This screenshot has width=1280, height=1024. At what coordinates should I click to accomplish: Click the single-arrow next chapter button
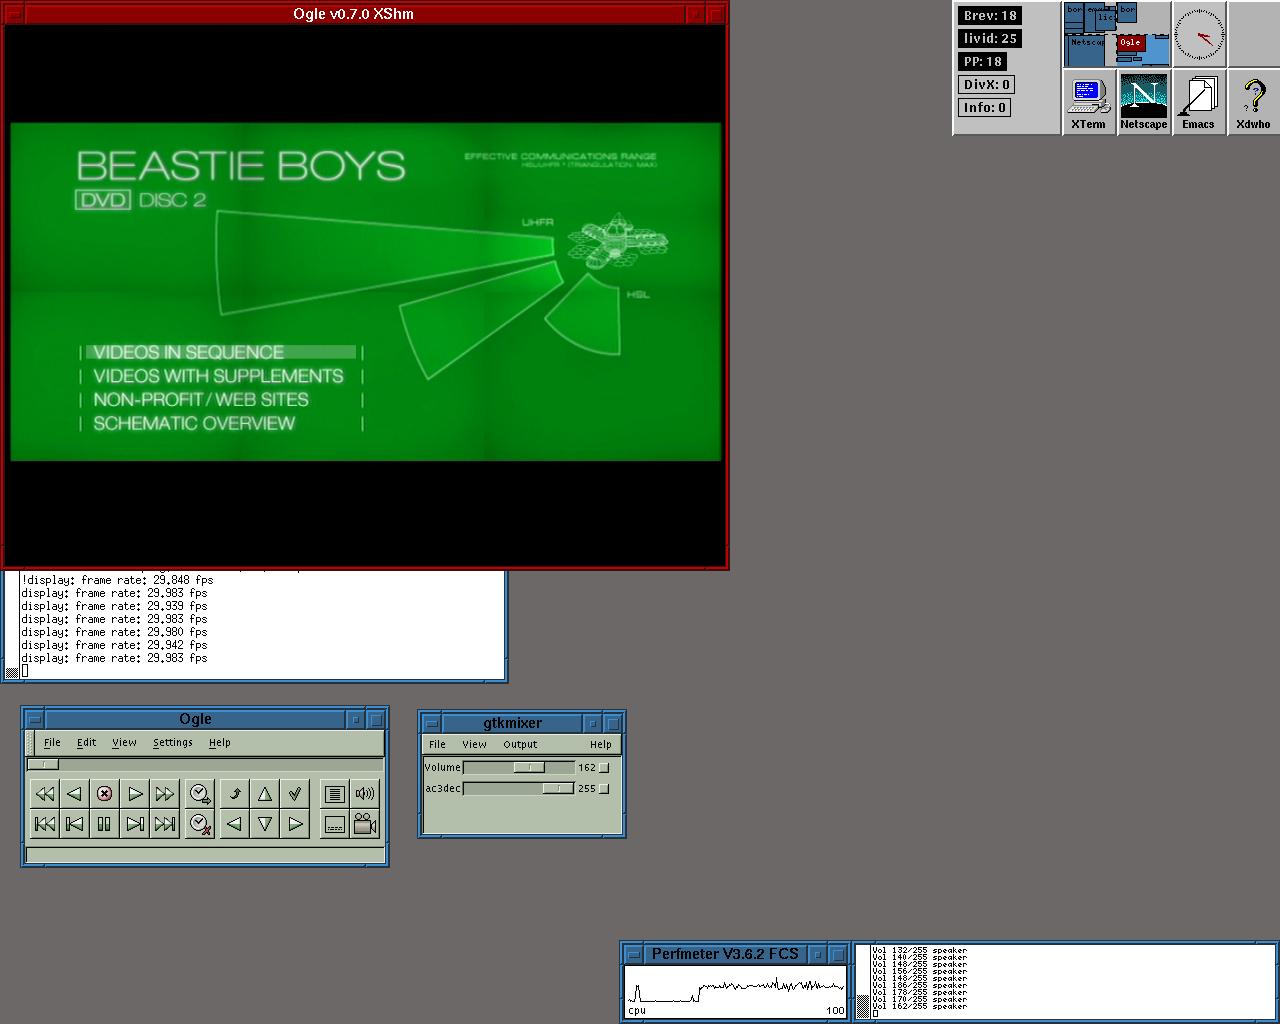coord(135,824)
